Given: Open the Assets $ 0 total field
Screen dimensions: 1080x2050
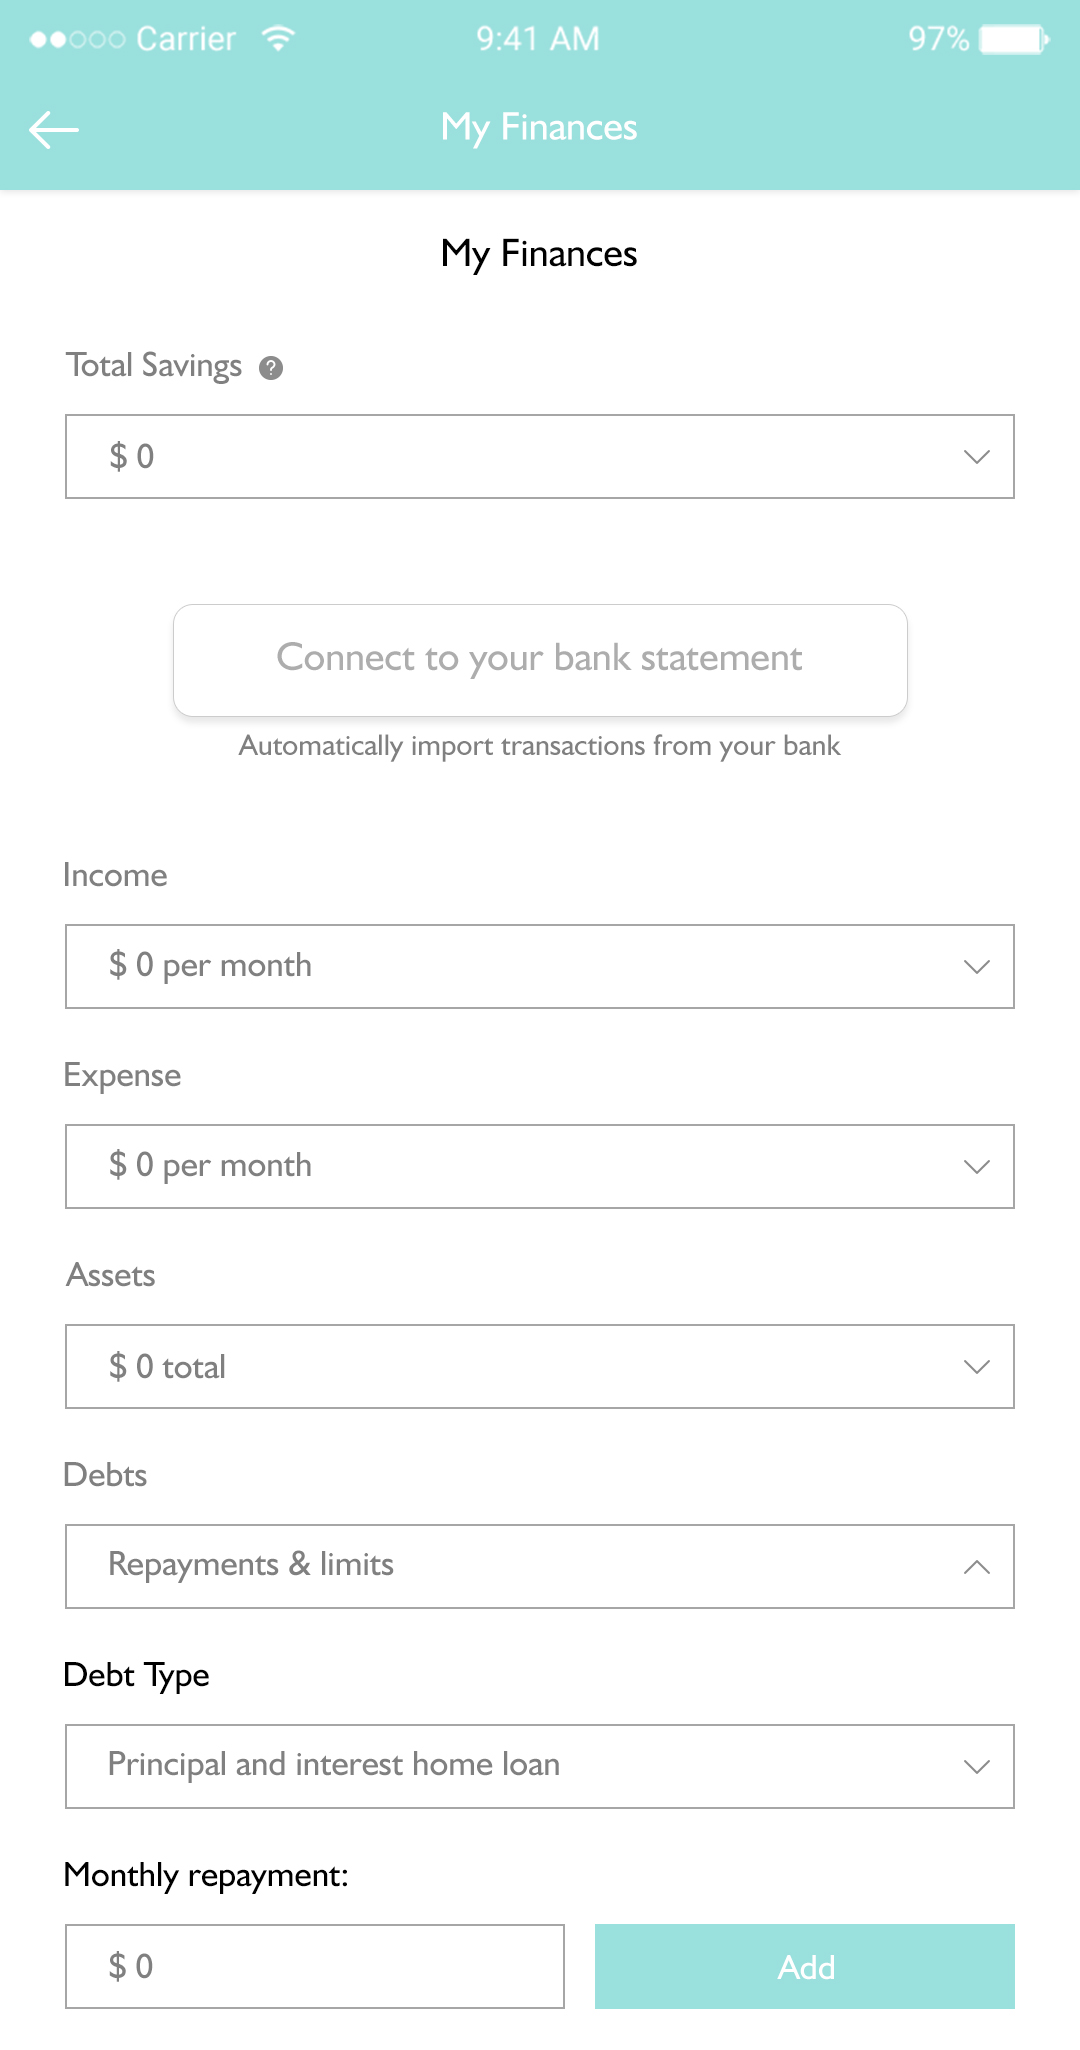Looking at the screenshot, I should tap(500, 1367).
